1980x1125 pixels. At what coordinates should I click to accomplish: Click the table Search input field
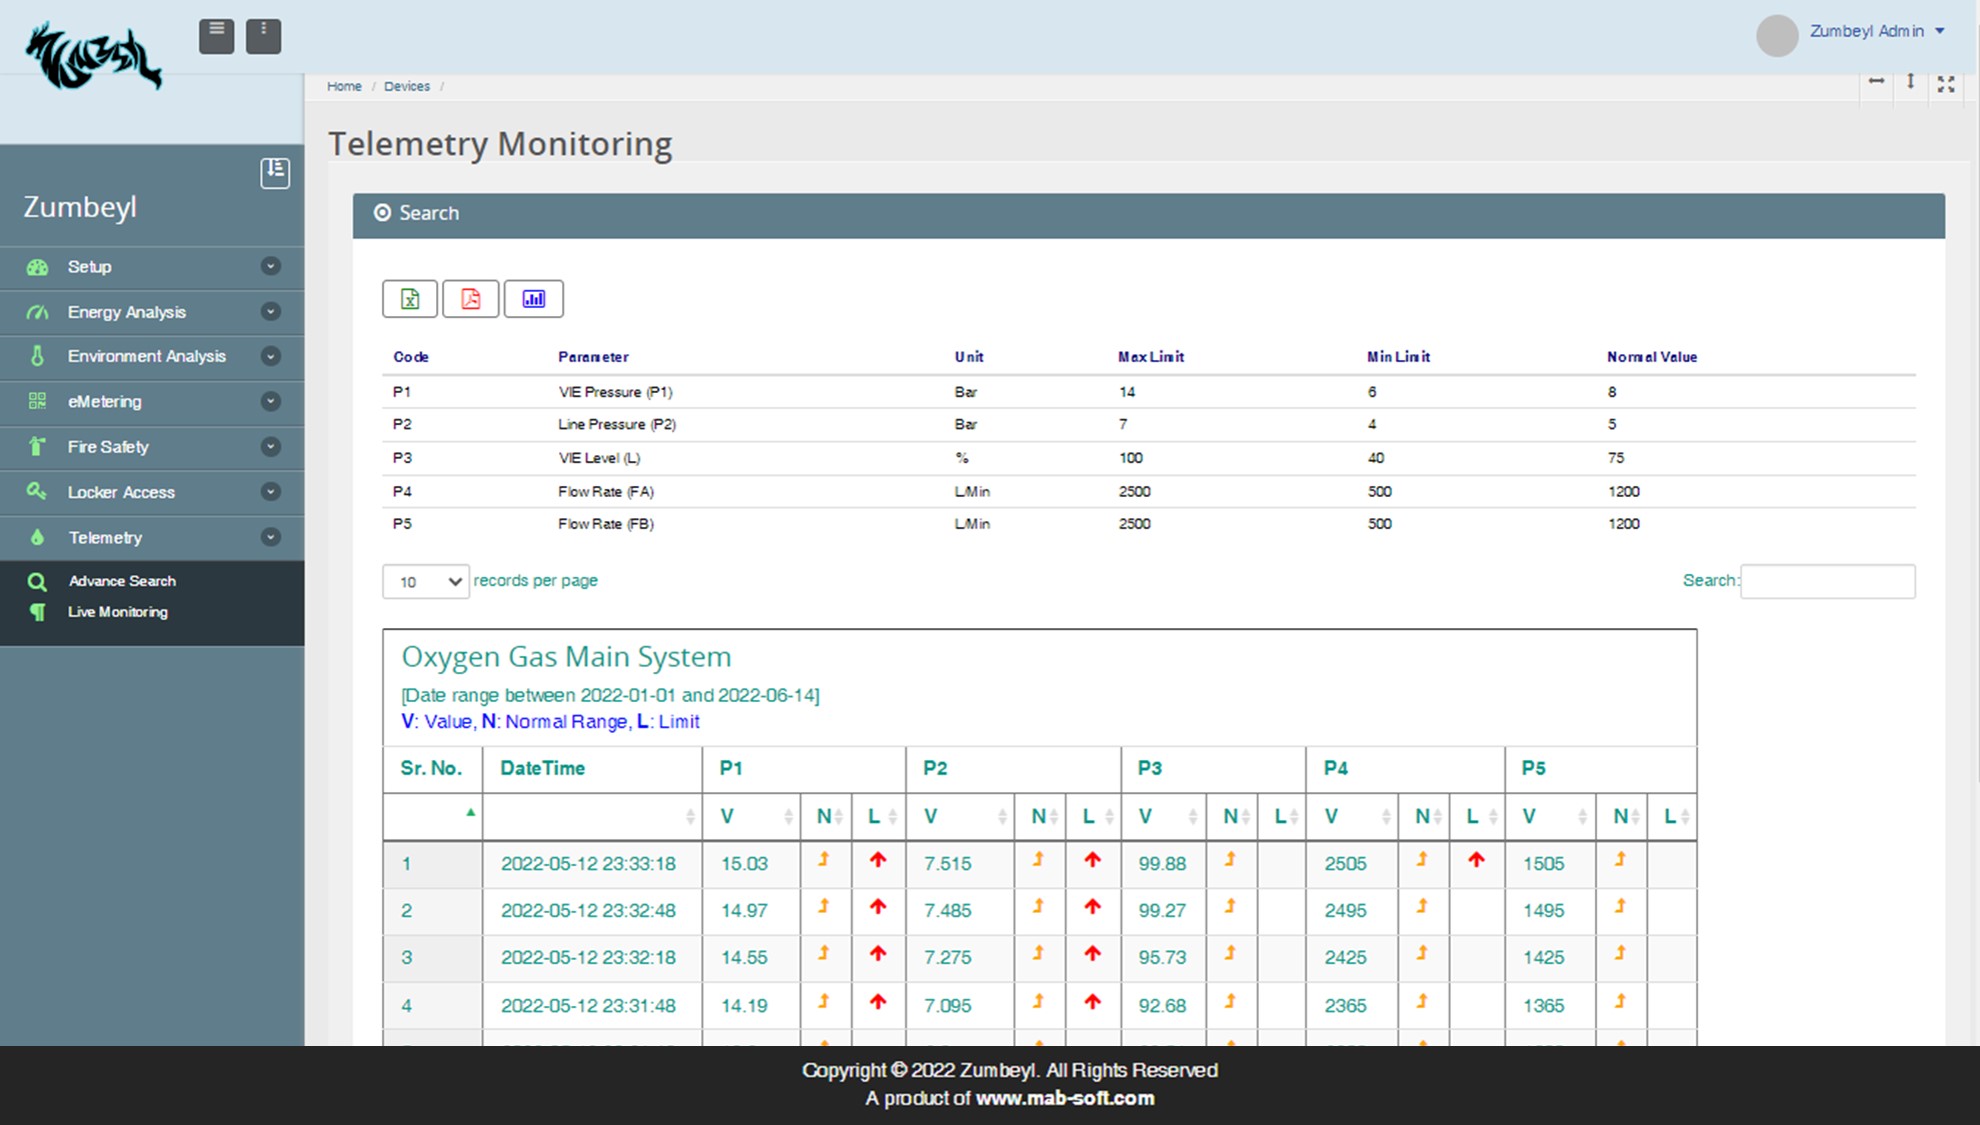point(1827,582)
